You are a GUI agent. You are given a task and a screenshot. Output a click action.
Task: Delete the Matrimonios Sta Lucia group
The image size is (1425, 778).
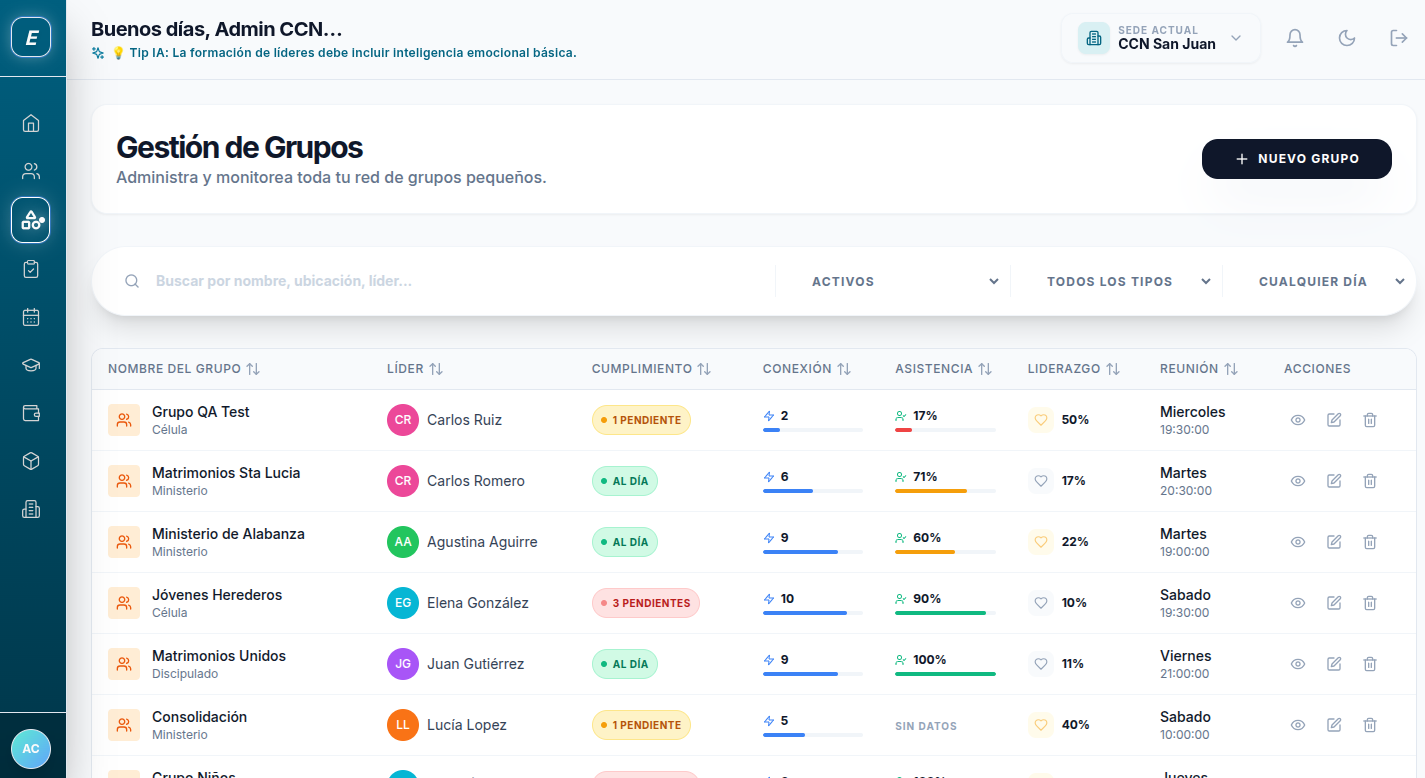pos(1370,481)
